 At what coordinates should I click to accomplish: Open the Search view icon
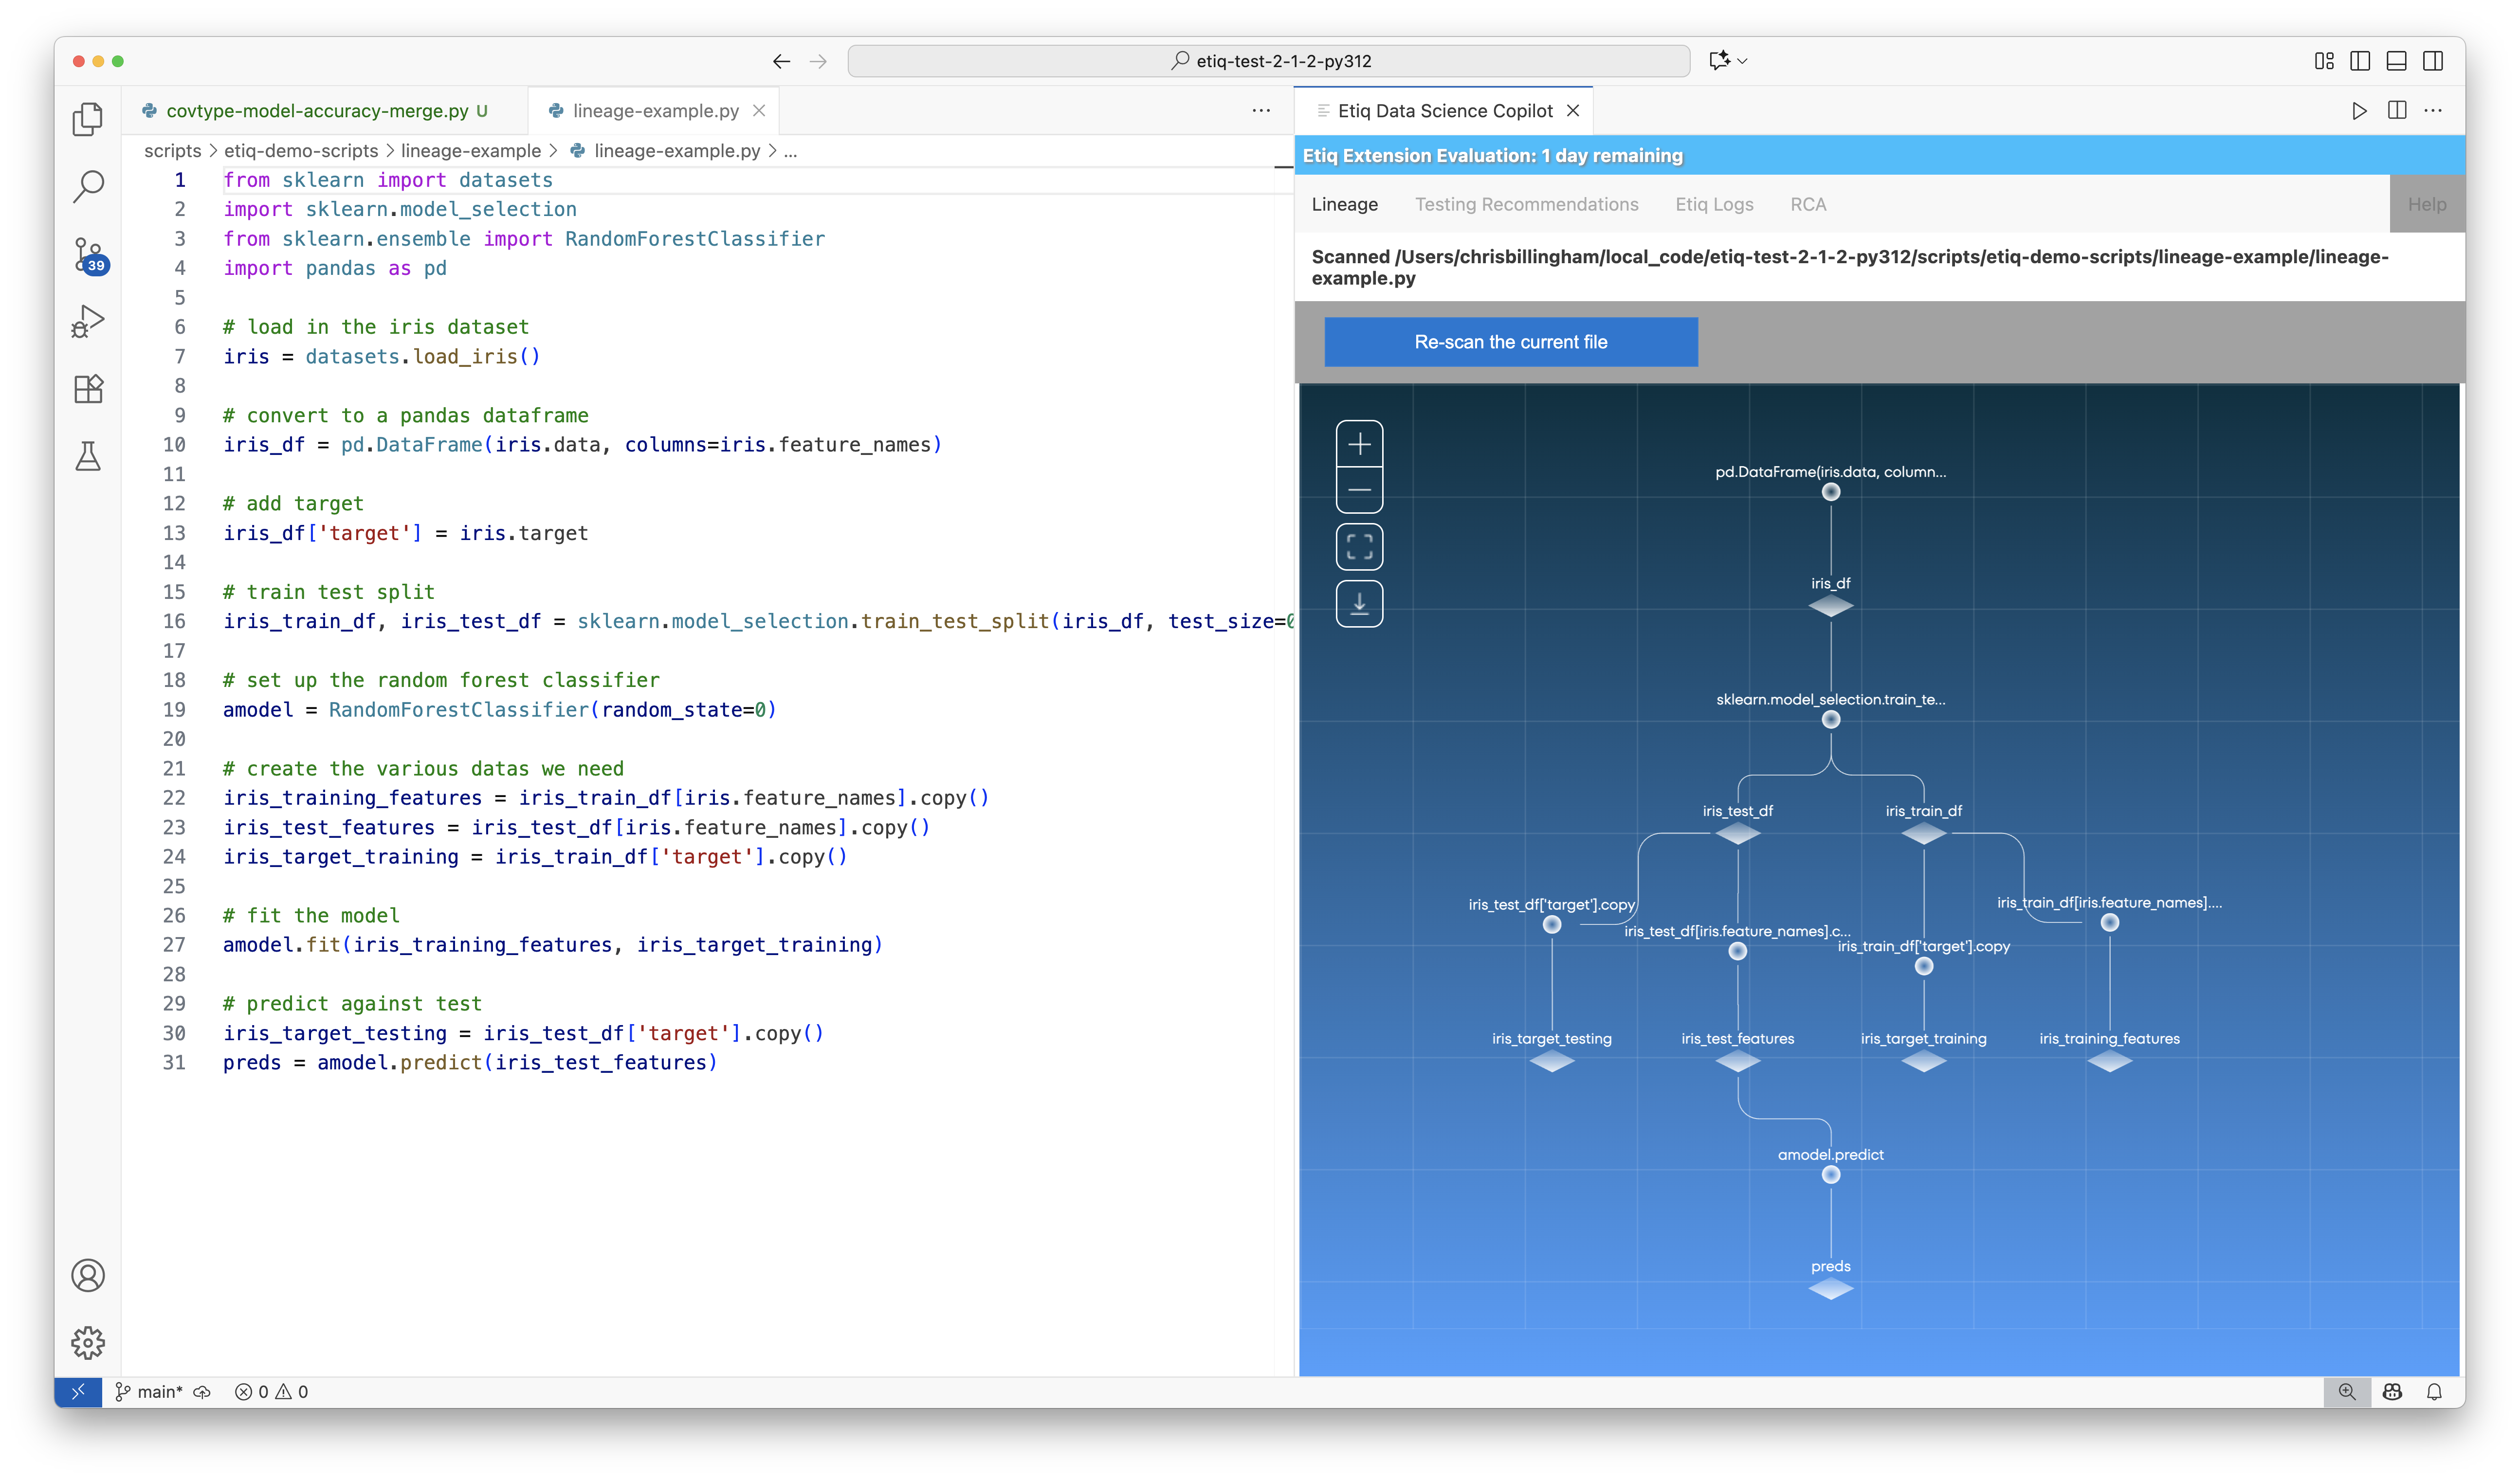[88, 186]
